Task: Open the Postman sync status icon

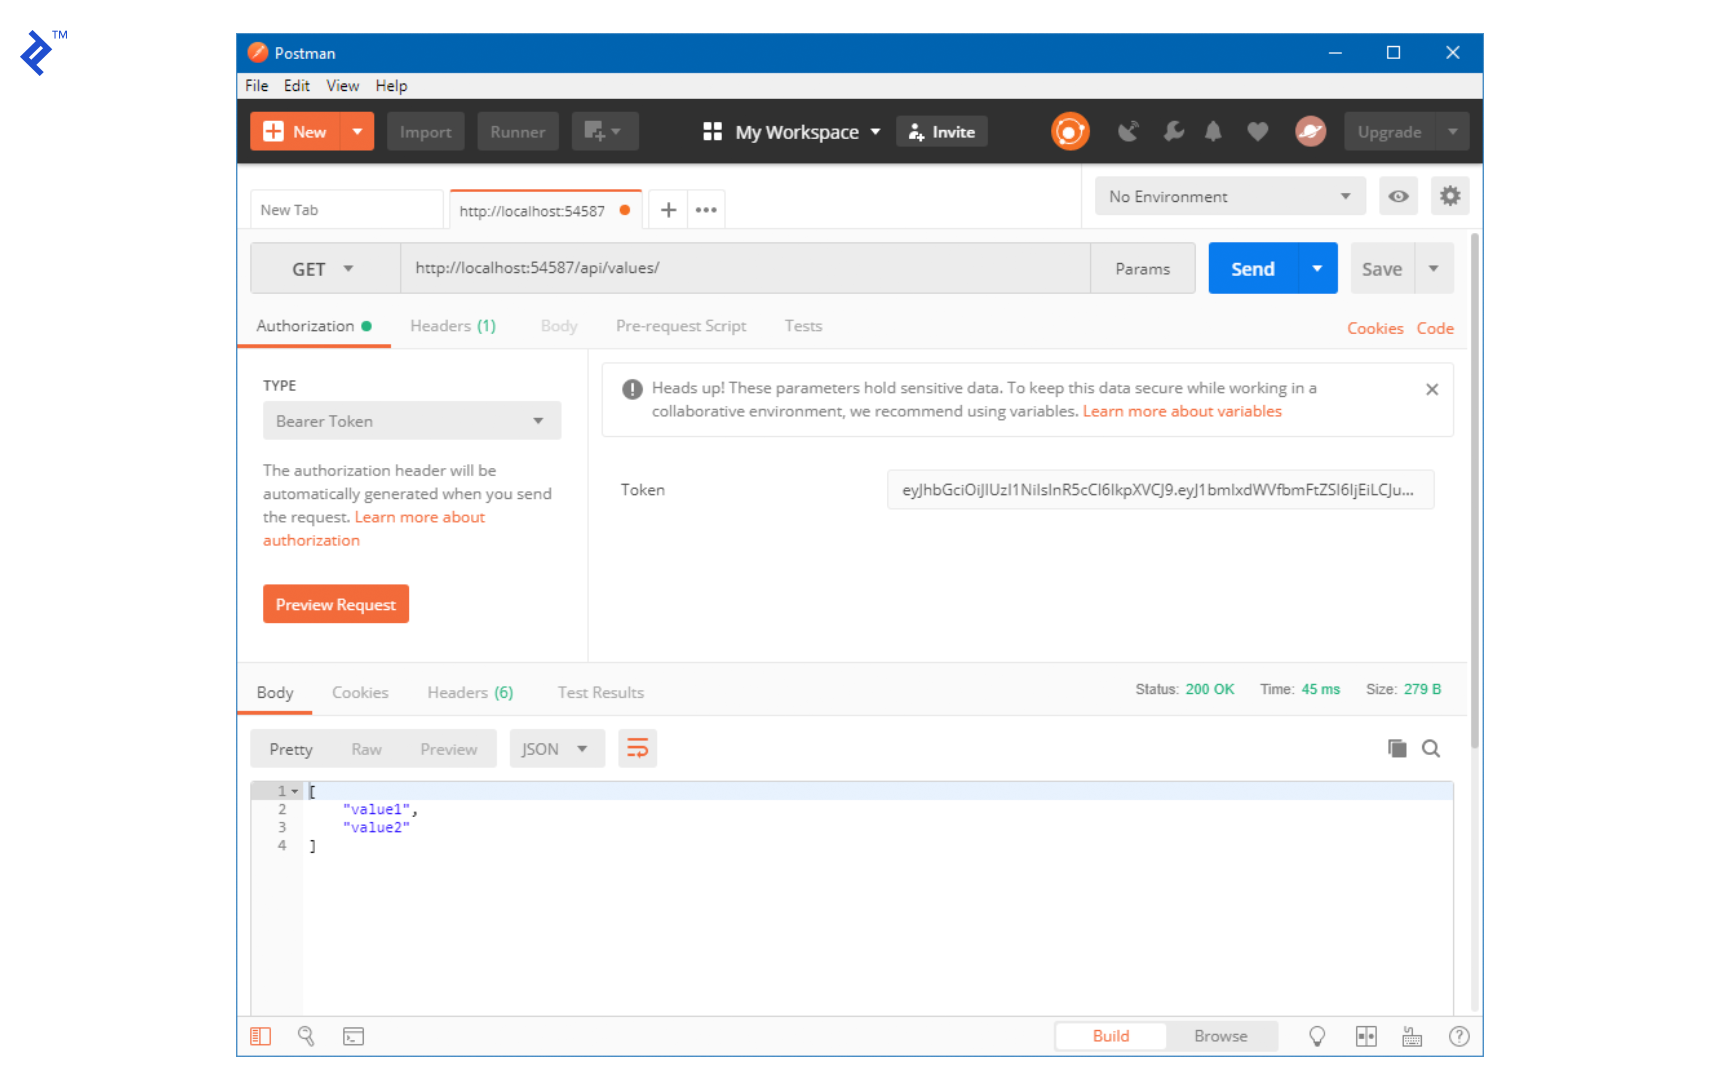Action: coord(1068,131)
